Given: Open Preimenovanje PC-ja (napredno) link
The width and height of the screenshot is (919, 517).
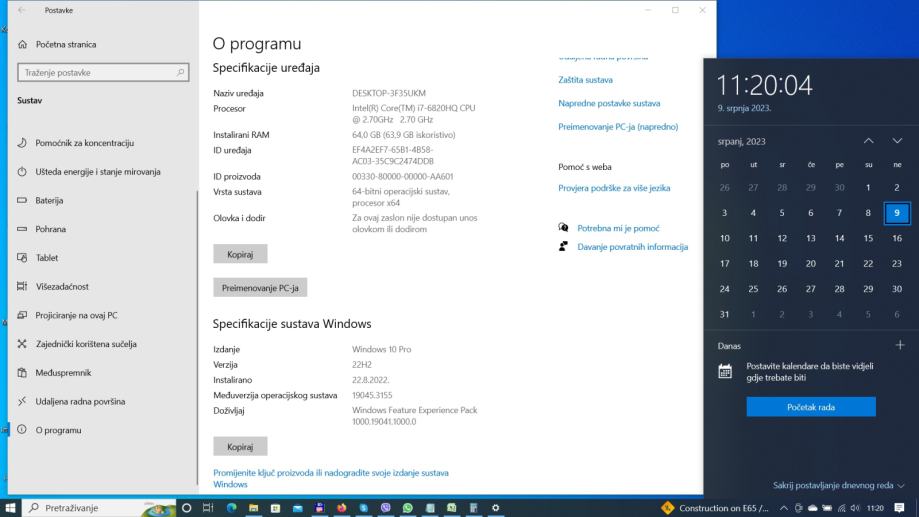Looking at the screenshot, I should tap(618, 127).
